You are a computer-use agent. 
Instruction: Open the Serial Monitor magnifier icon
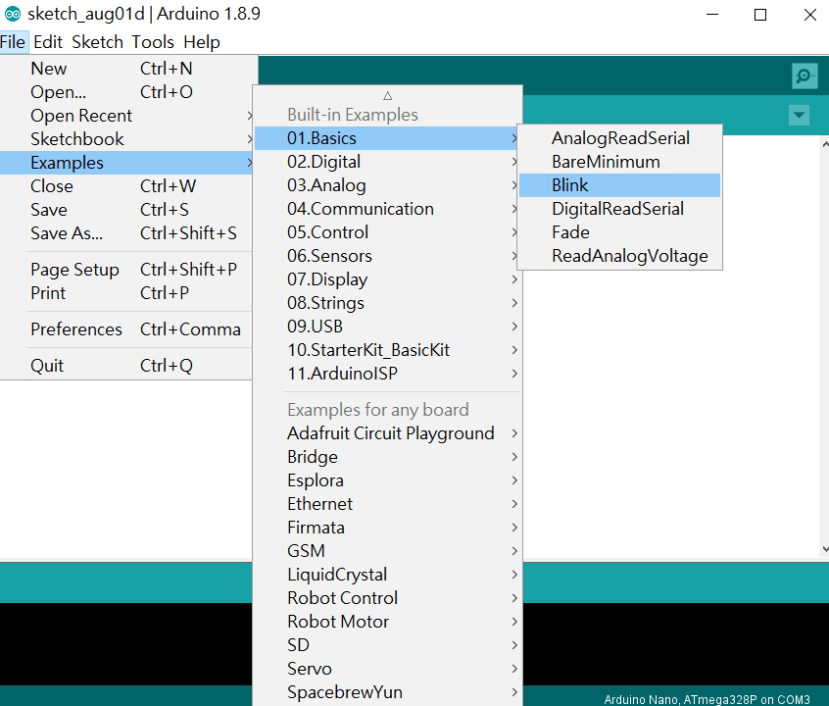pyautogui.click(x=804, y=76)
